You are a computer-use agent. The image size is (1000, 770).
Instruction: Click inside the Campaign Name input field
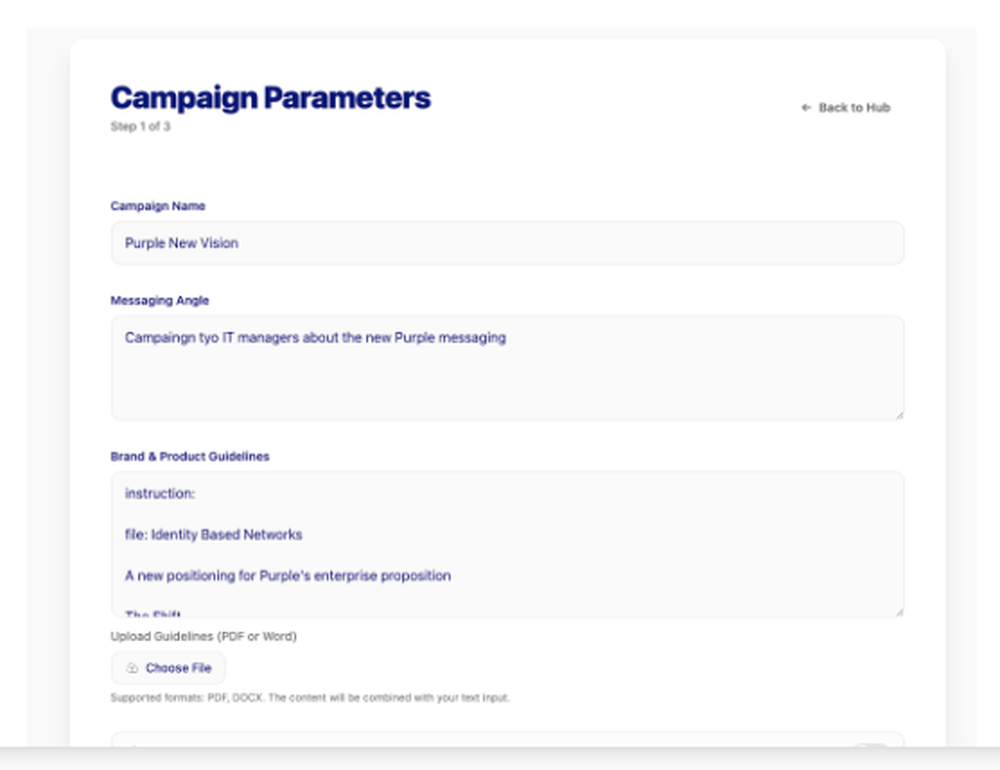(500, 242)
